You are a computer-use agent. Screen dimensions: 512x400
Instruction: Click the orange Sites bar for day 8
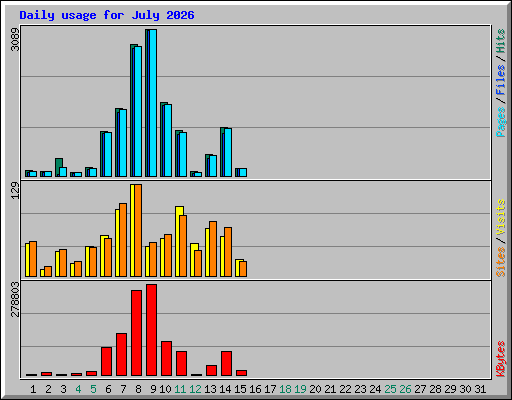(138, 230)
